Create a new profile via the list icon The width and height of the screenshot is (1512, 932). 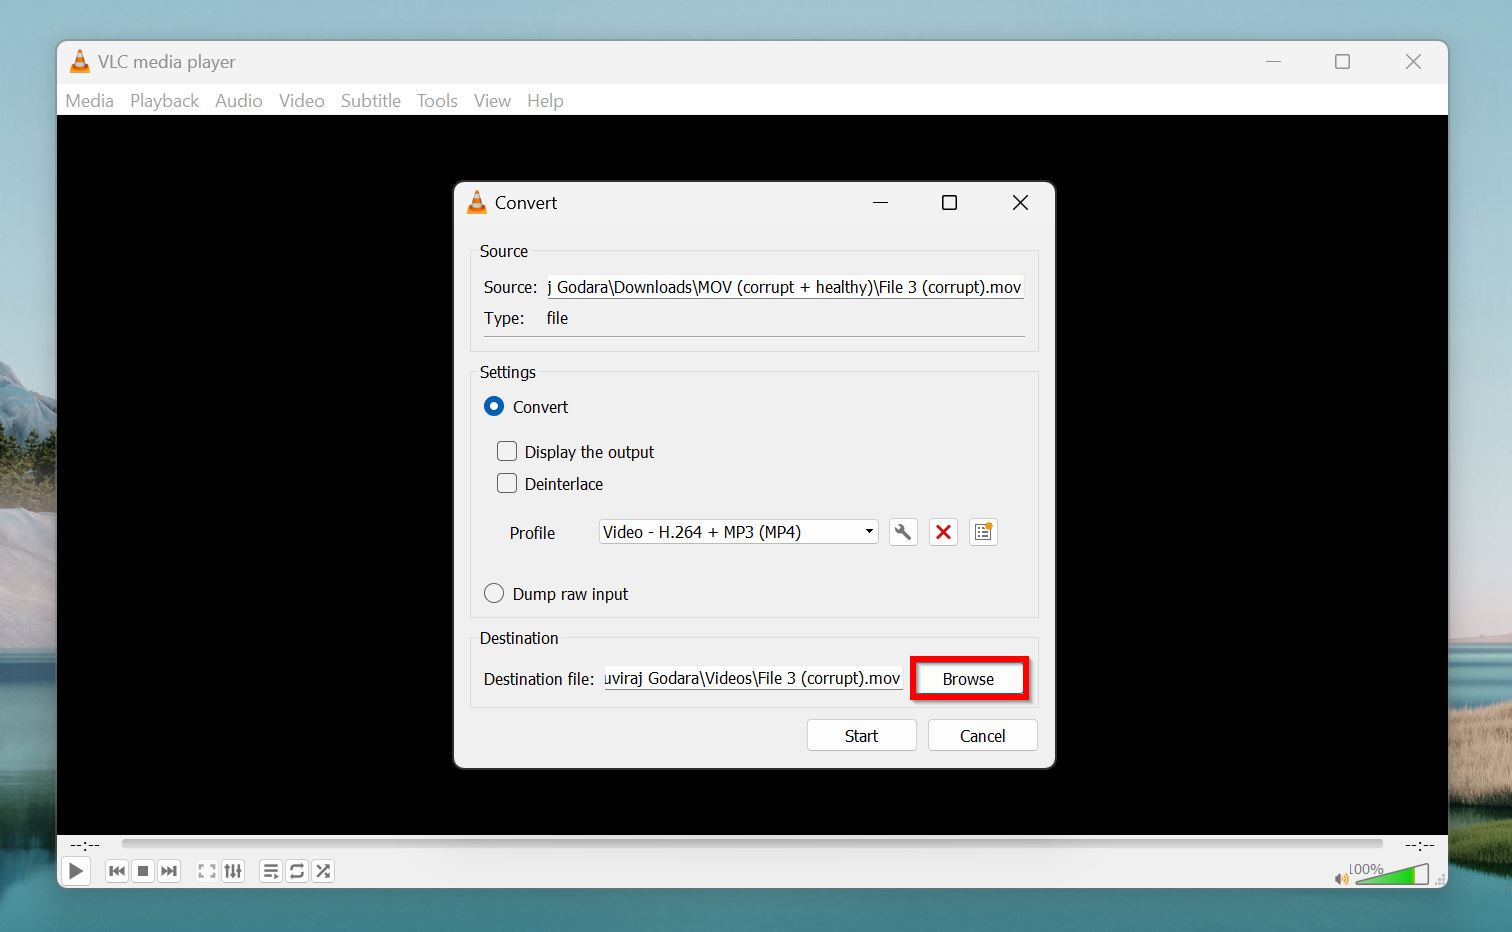(982, 531)
